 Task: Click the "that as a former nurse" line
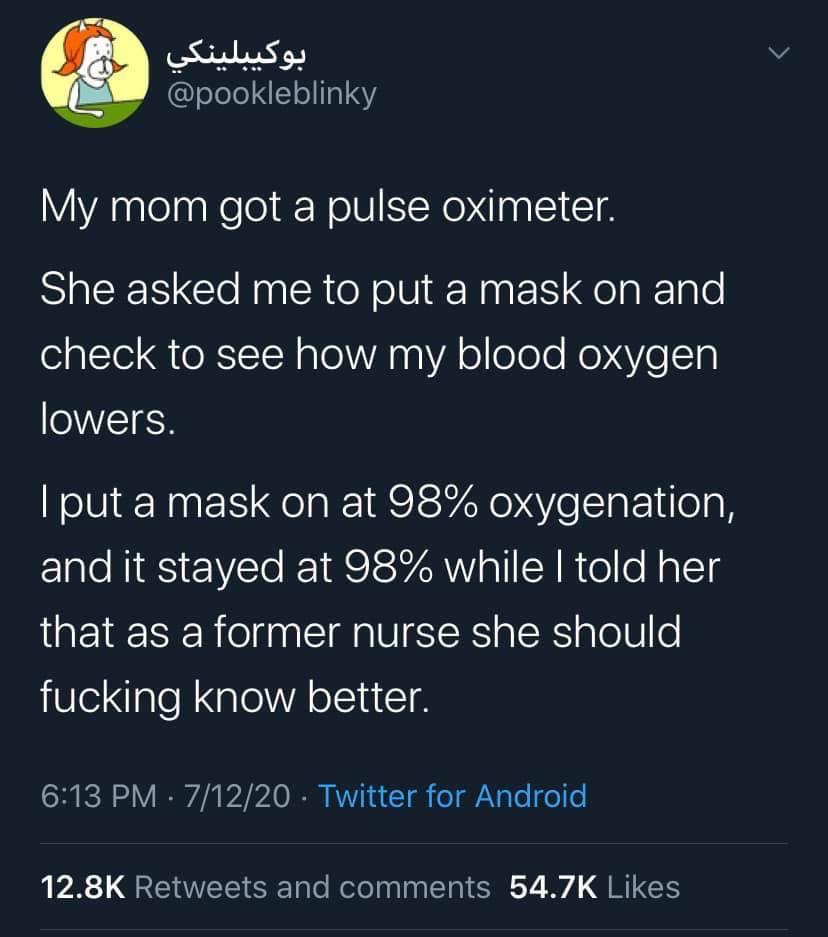coord(360,634)
